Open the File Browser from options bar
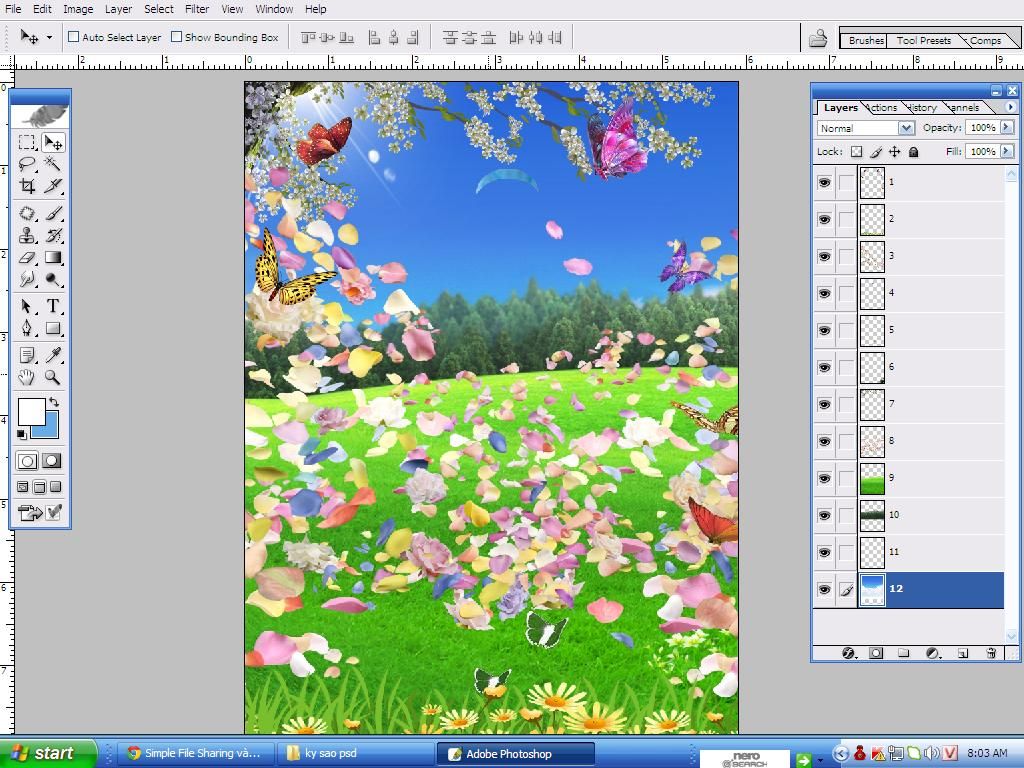The image size is (1024, 768). [x=818, y=39]
